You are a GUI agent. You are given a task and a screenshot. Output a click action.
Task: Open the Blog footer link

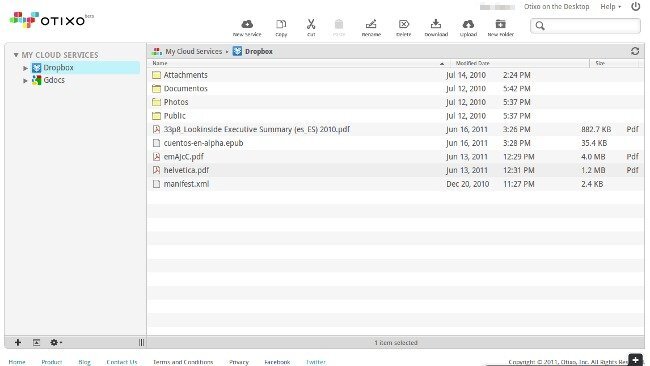[85, 362]
